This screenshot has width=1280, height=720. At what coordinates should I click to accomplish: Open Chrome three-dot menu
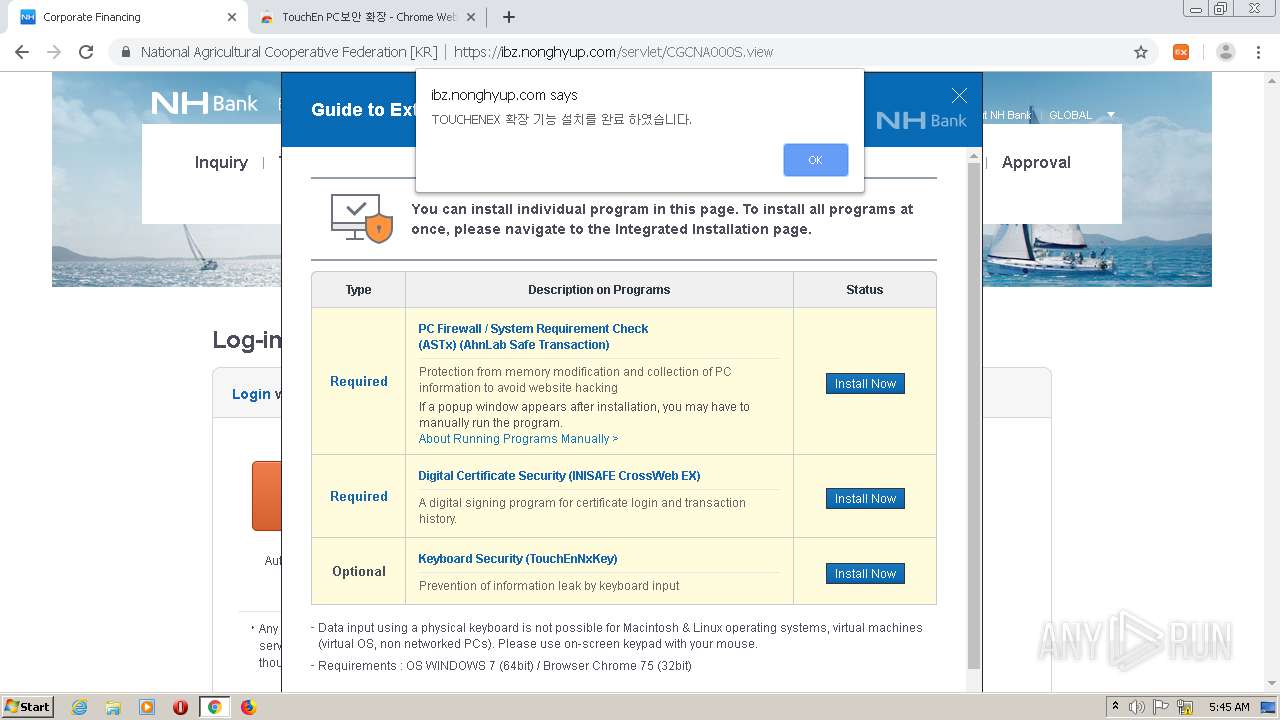click(x=1258, y=52)
